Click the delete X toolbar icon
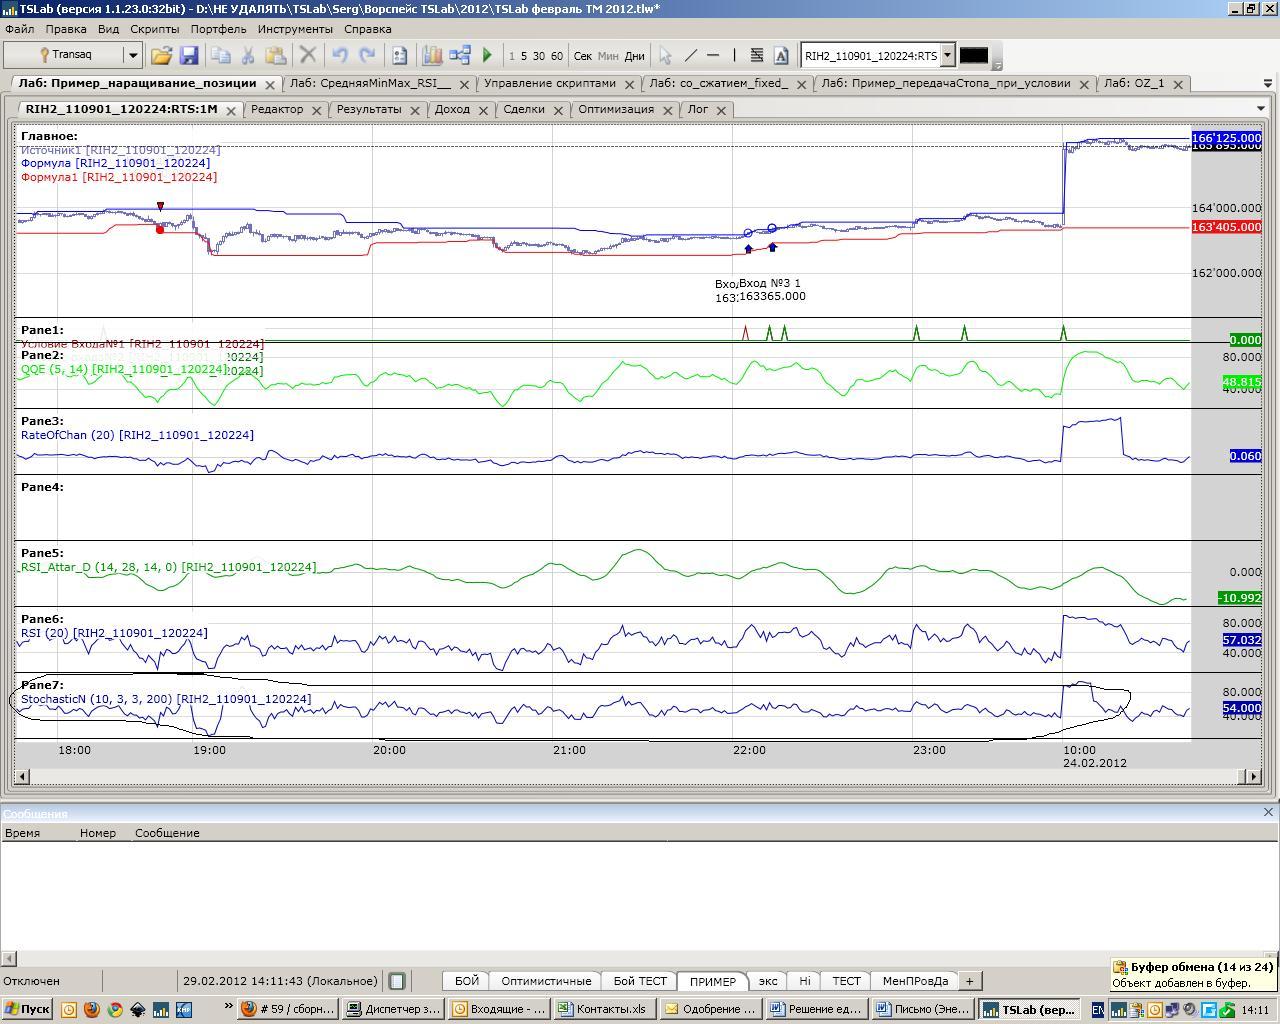1280x1024 pixels. tap(308, 55)
